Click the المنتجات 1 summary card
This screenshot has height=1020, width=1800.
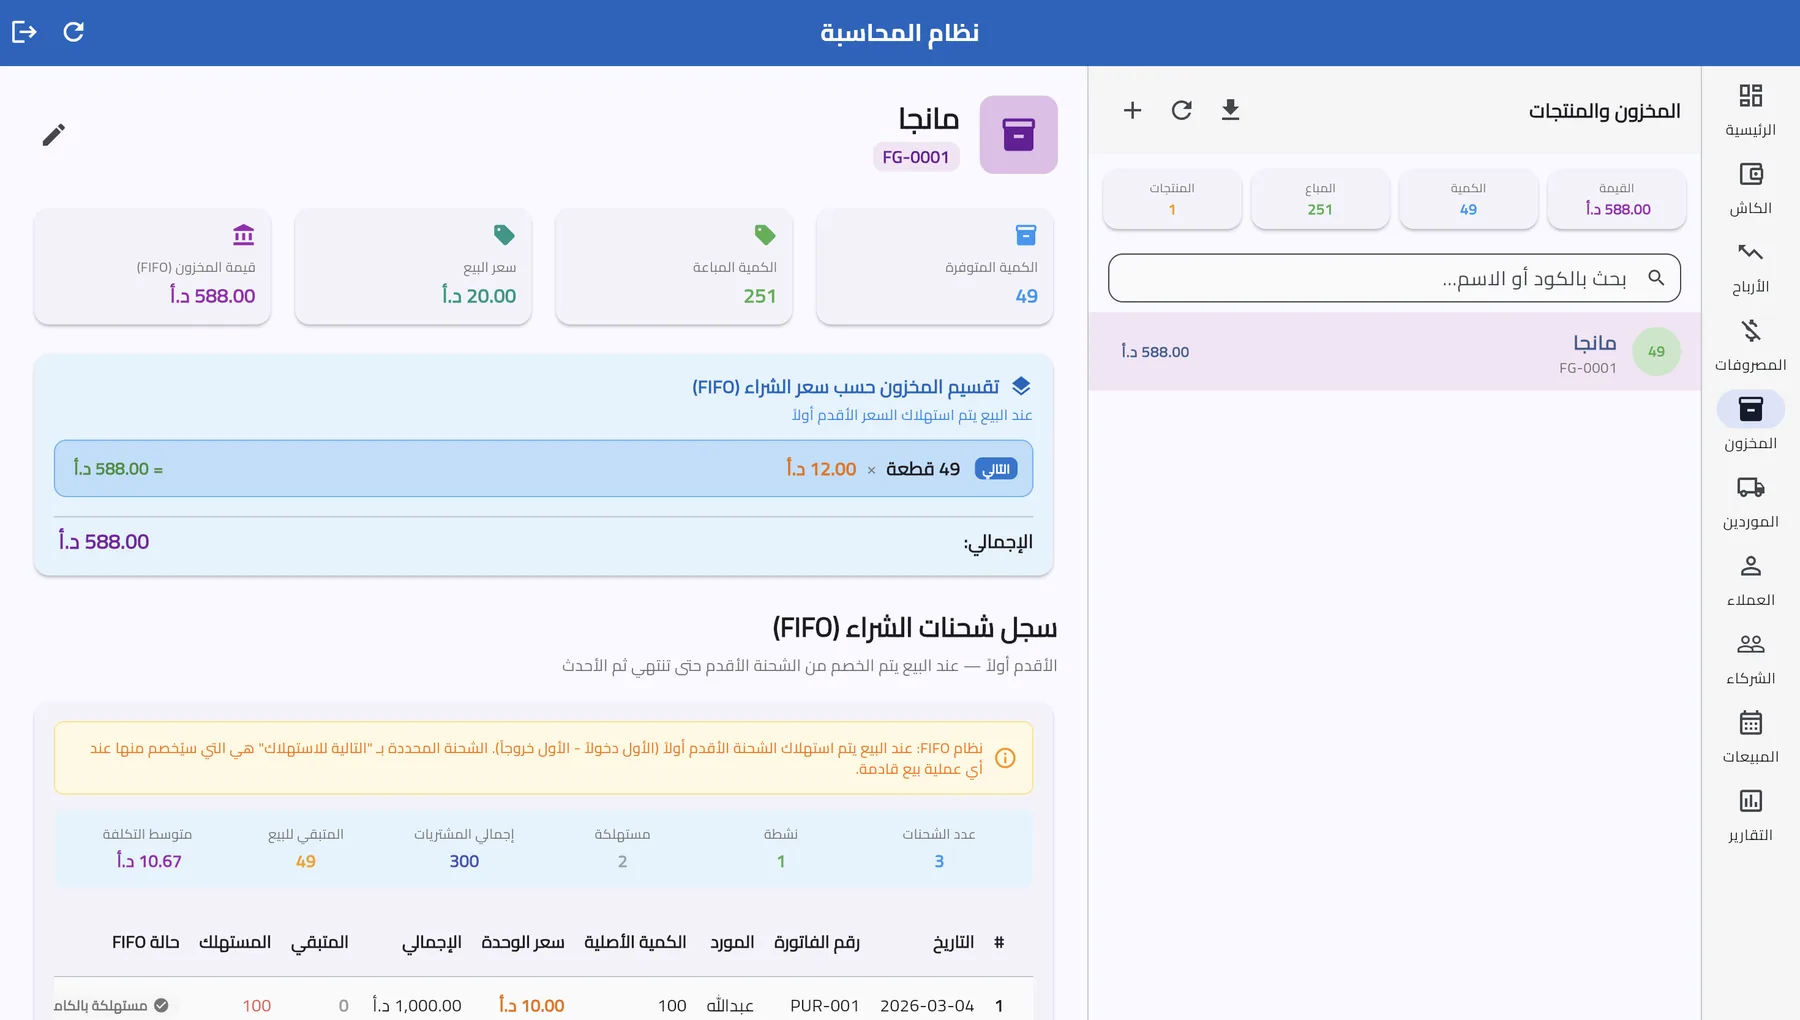(x=1172, y=199)
